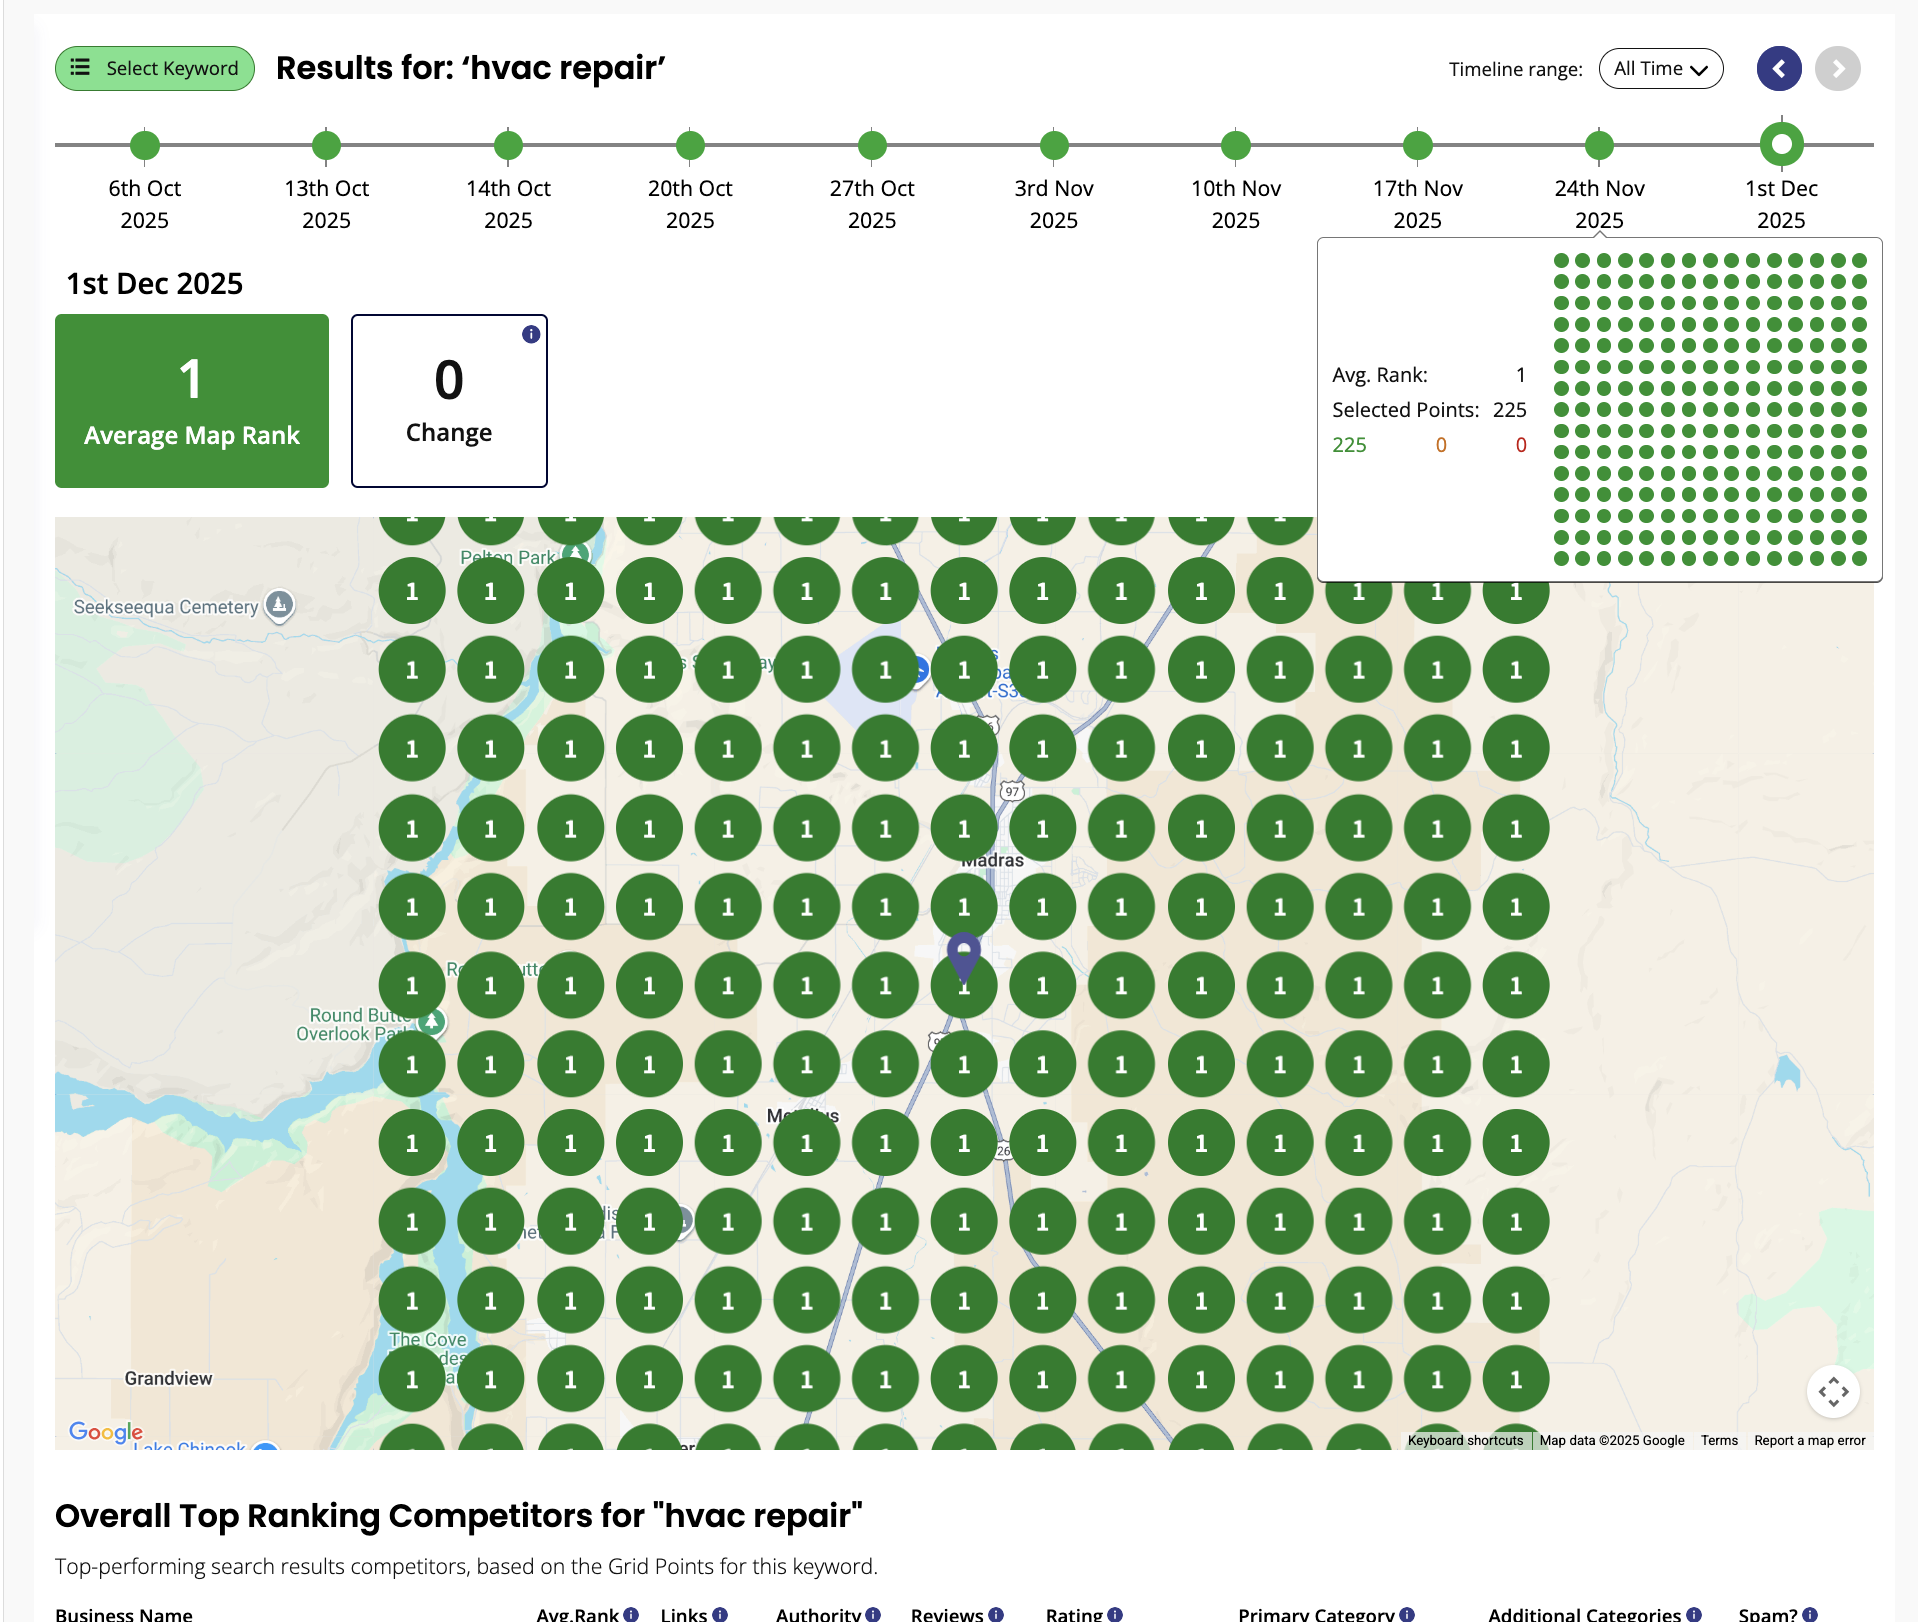Image resolution: width=1918 pixels, height=1622 pixels.
Task: Open the Select Keyword list
Action: 155,69
